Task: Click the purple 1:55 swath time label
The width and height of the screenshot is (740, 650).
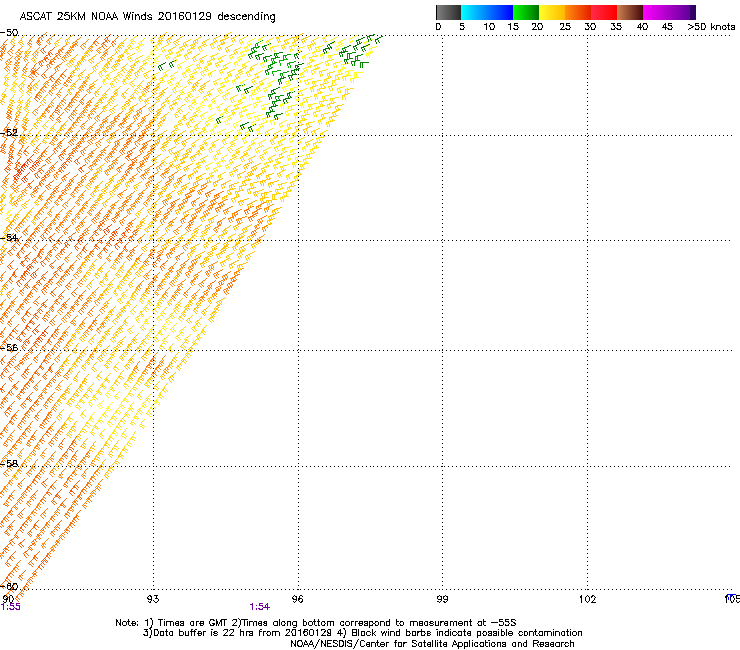Action: pos(10,607)
